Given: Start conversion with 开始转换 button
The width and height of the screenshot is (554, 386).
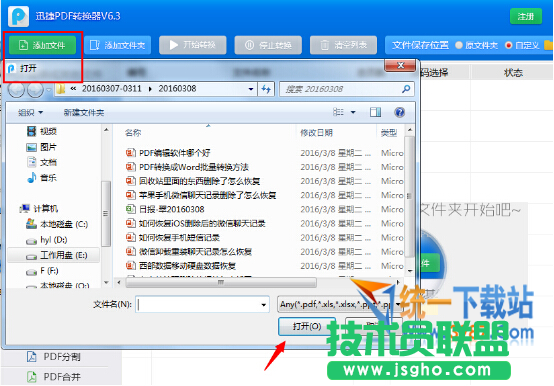Looking at the screenshot, I should coord(193,45).
